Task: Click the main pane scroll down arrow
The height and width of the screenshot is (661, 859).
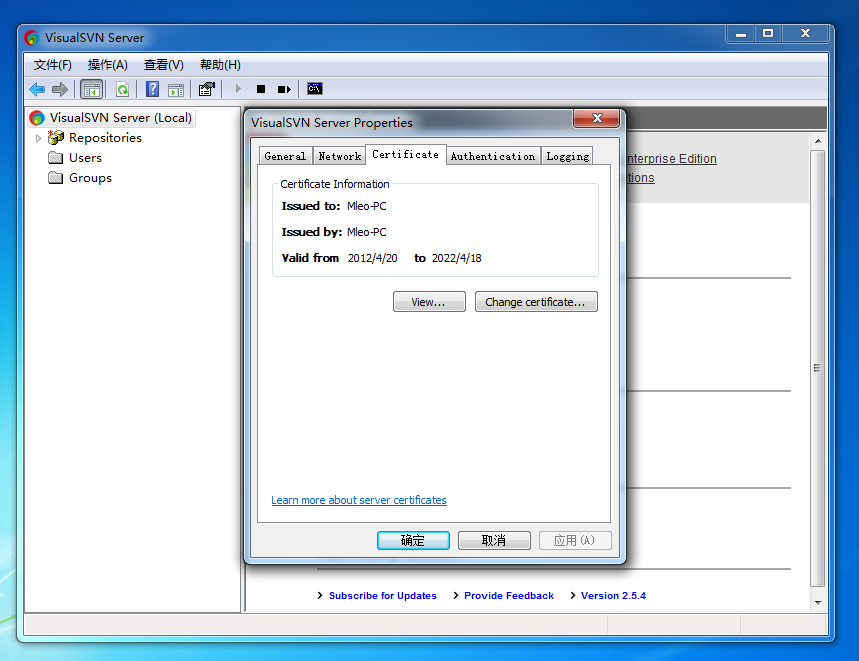Action: click(817, 602)
